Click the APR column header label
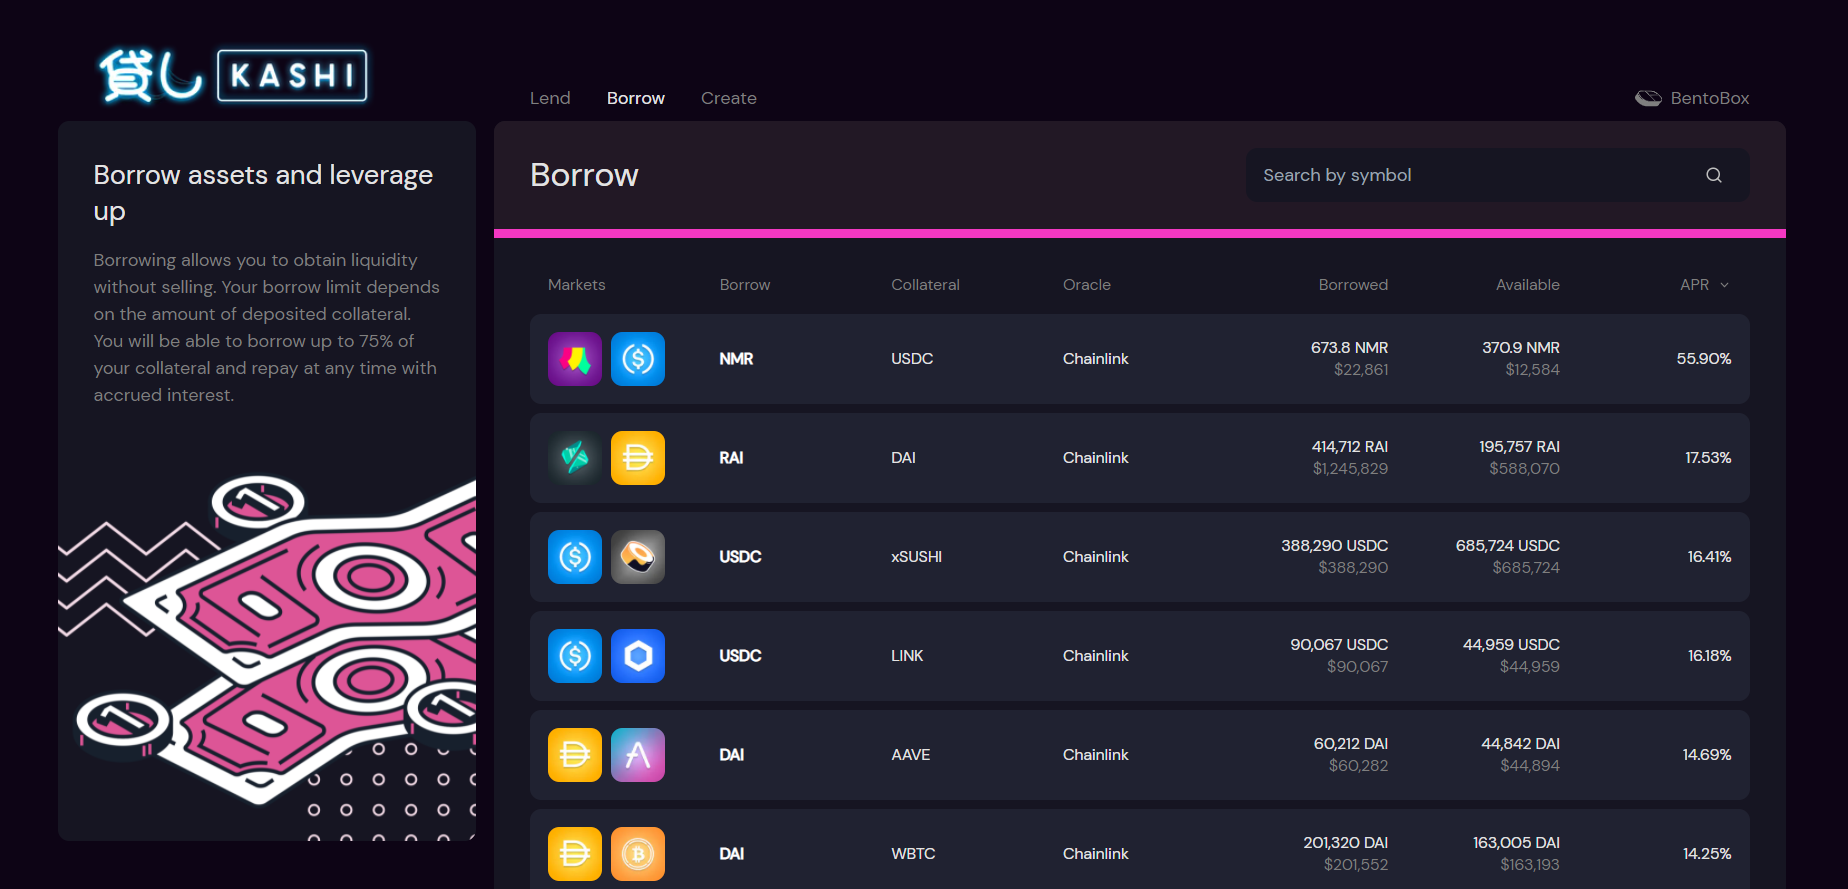 click(1695, 285)
